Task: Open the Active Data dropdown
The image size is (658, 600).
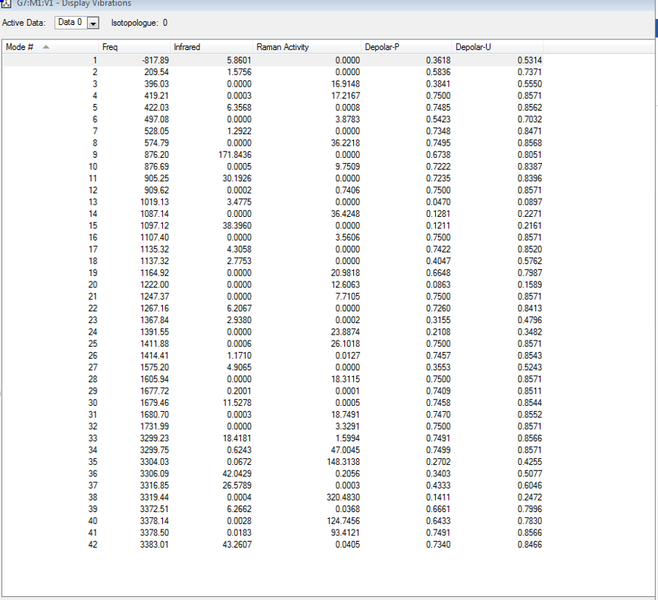Action: click(x=93, y=23)
